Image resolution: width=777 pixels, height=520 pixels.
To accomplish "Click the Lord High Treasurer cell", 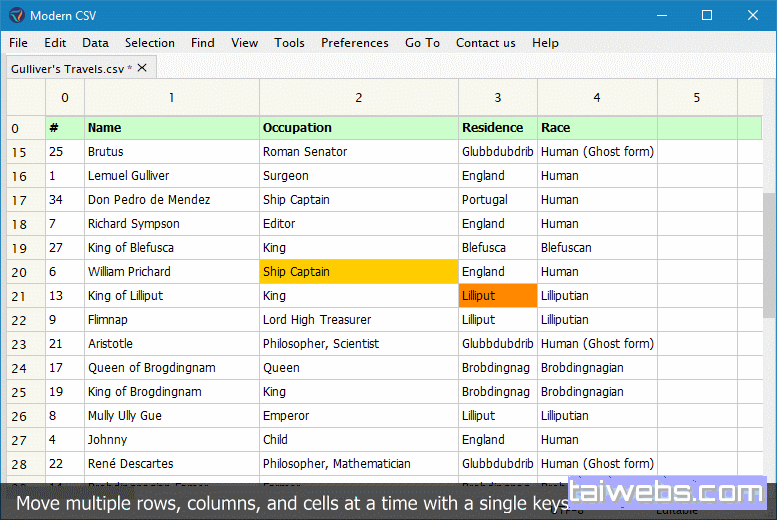I will point(359,320).
